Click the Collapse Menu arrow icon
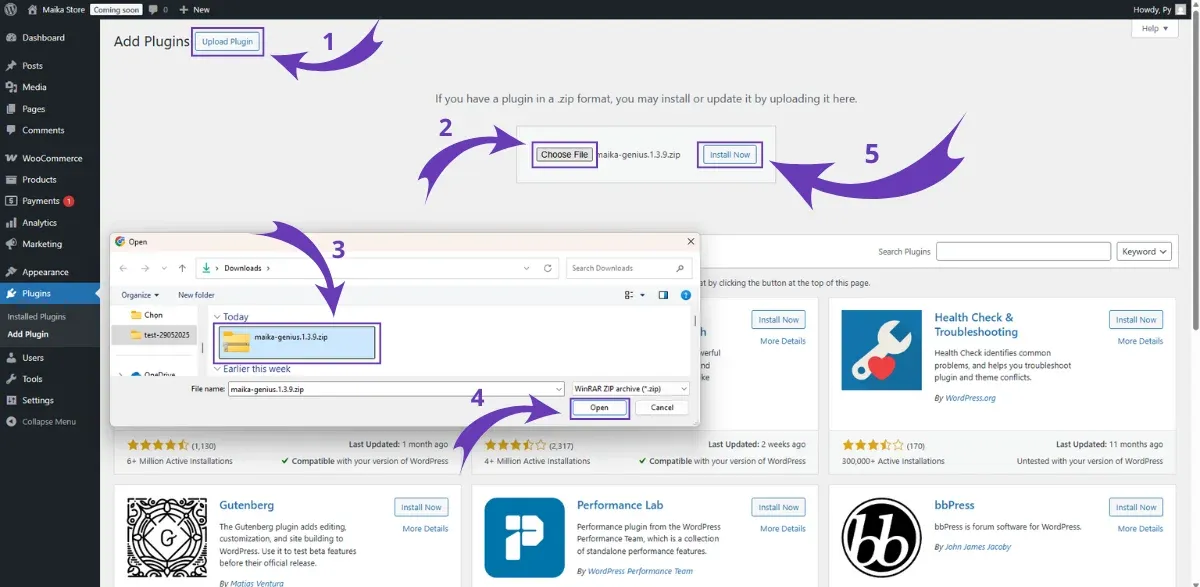Image resolution: width=1200 pixels, height=587 pixels. (11, 422)
